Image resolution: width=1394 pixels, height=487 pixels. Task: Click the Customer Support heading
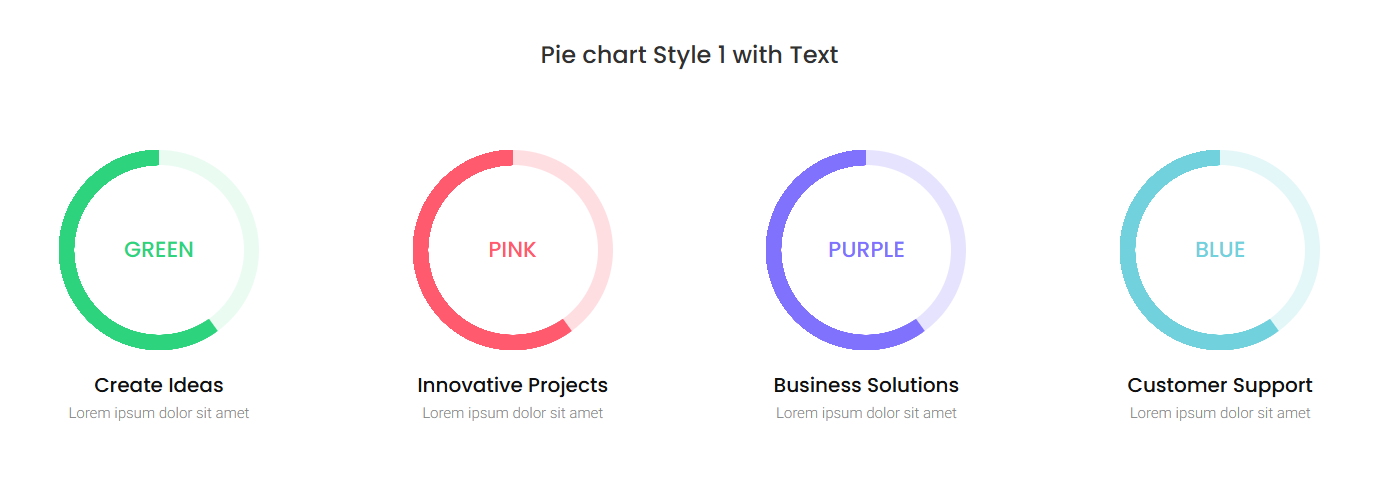coord(1220,385)
